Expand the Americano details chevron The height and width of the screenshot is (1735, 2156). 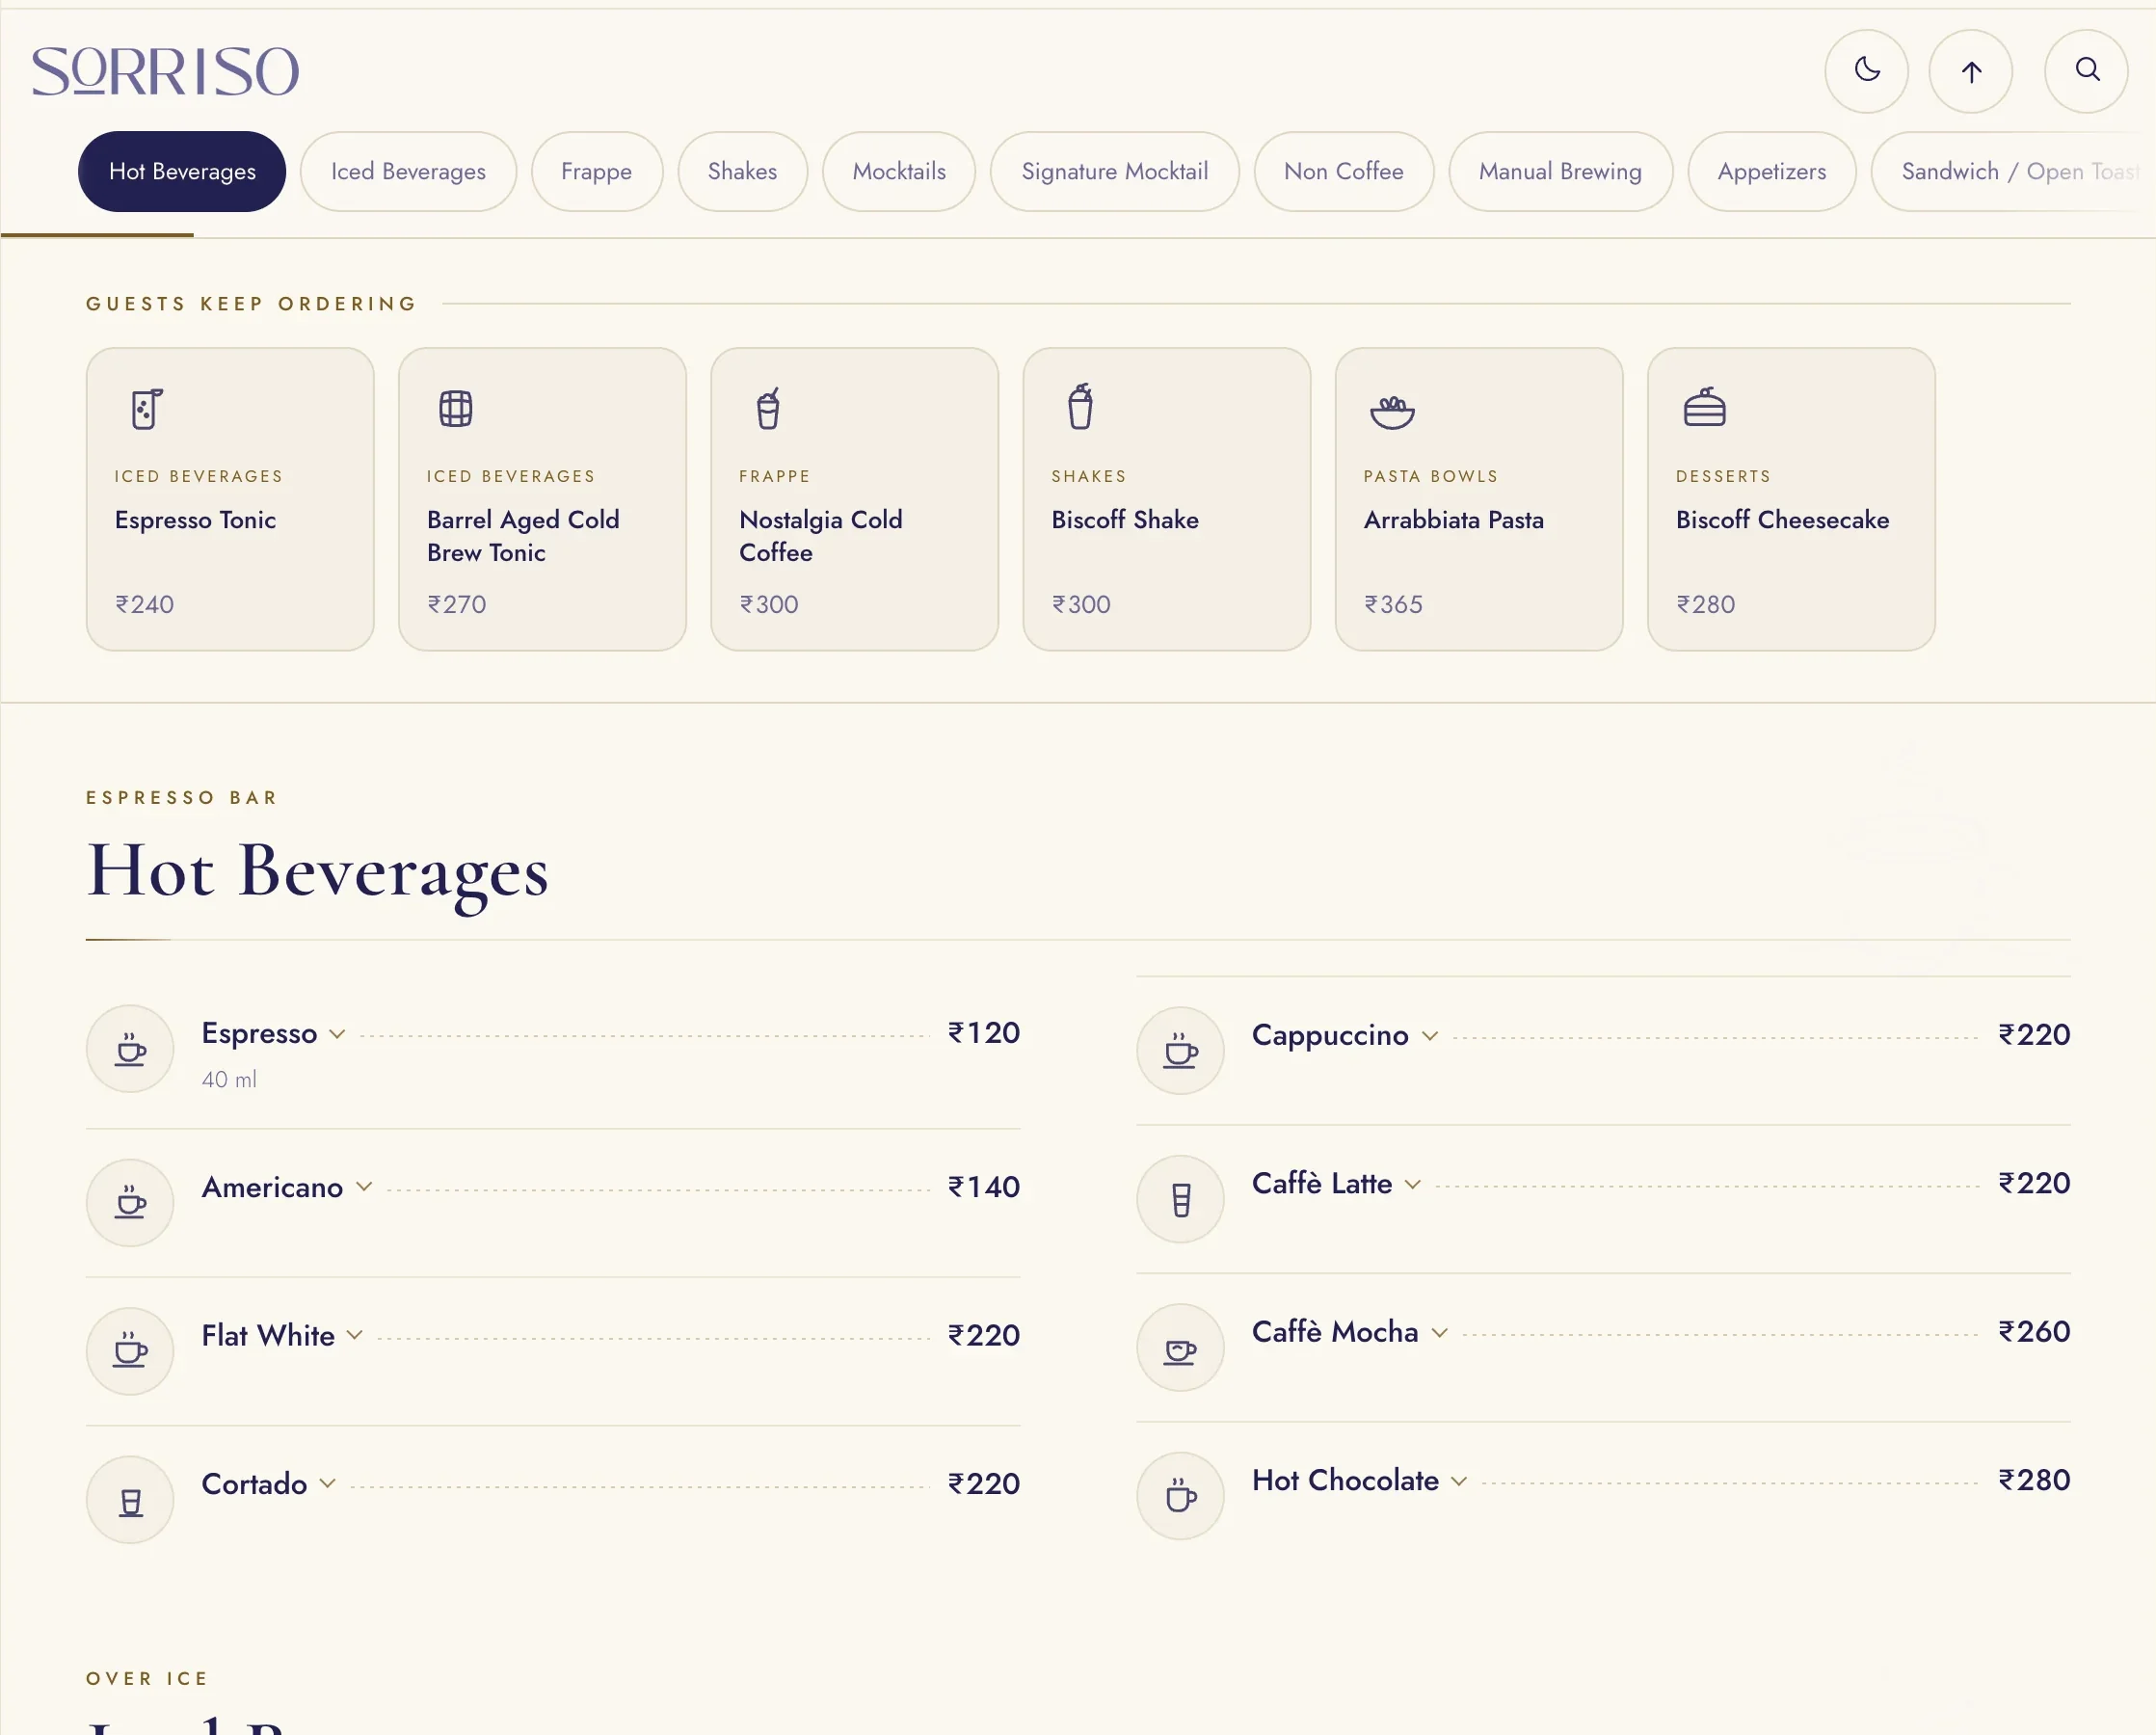(x=364, y=1187)
